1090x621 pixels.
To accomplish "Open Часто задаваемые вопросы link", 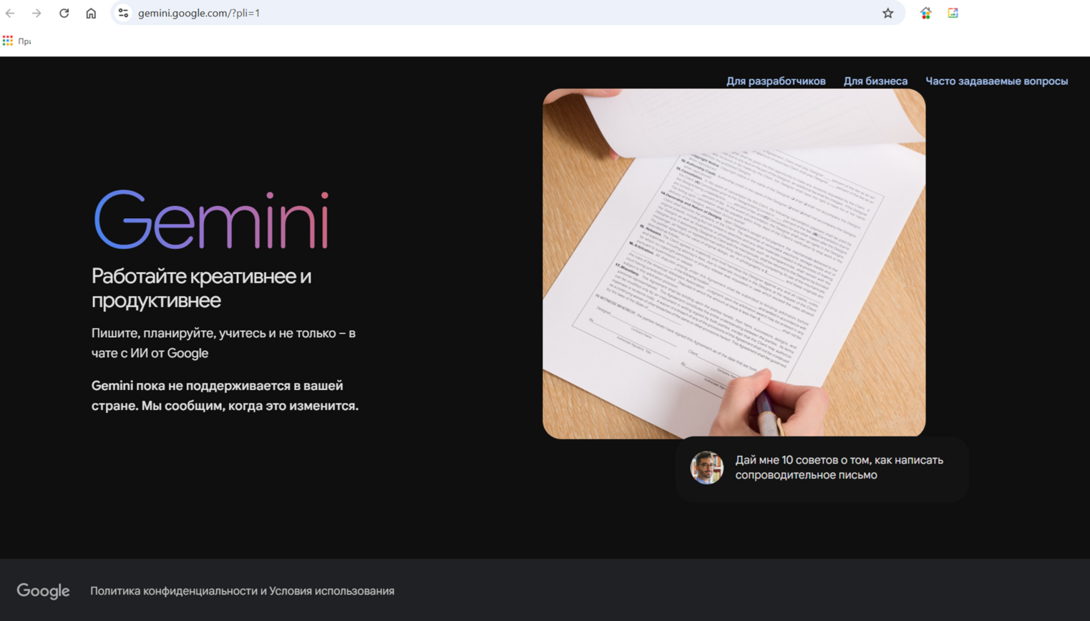I will point(996,81).
